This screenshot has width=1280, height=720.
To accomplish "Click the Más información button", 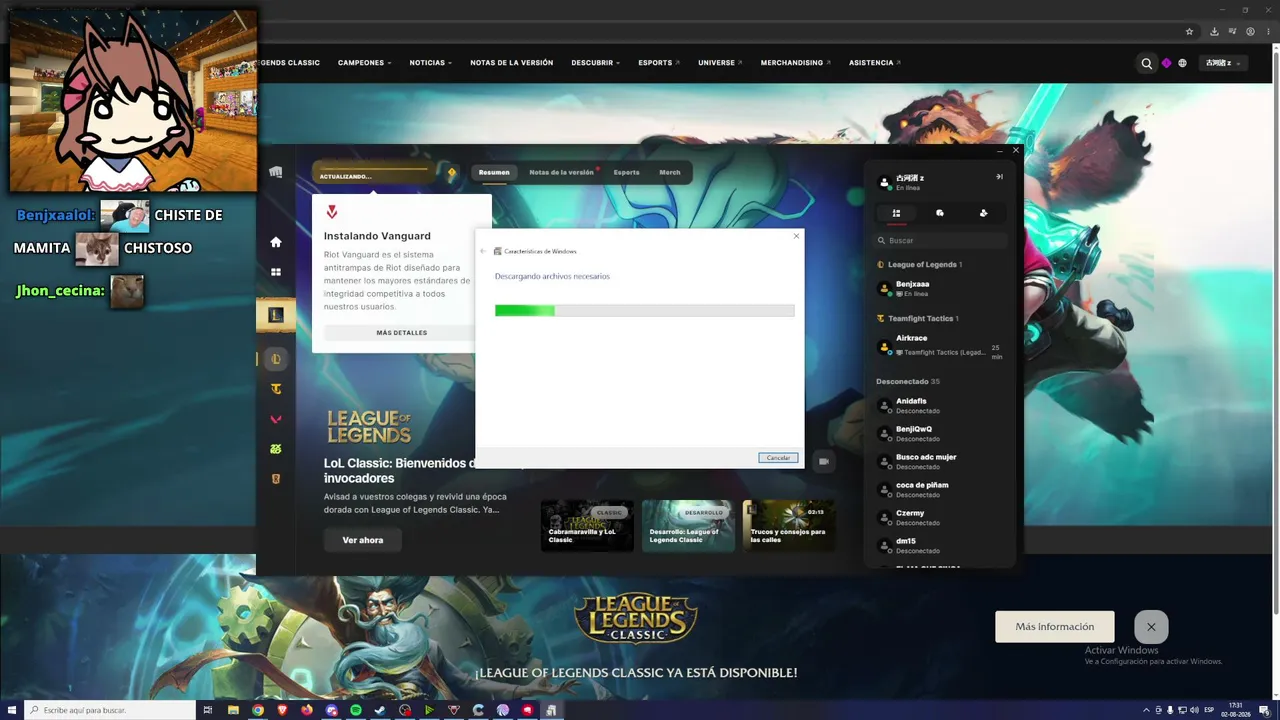I will pos(1055,627).
